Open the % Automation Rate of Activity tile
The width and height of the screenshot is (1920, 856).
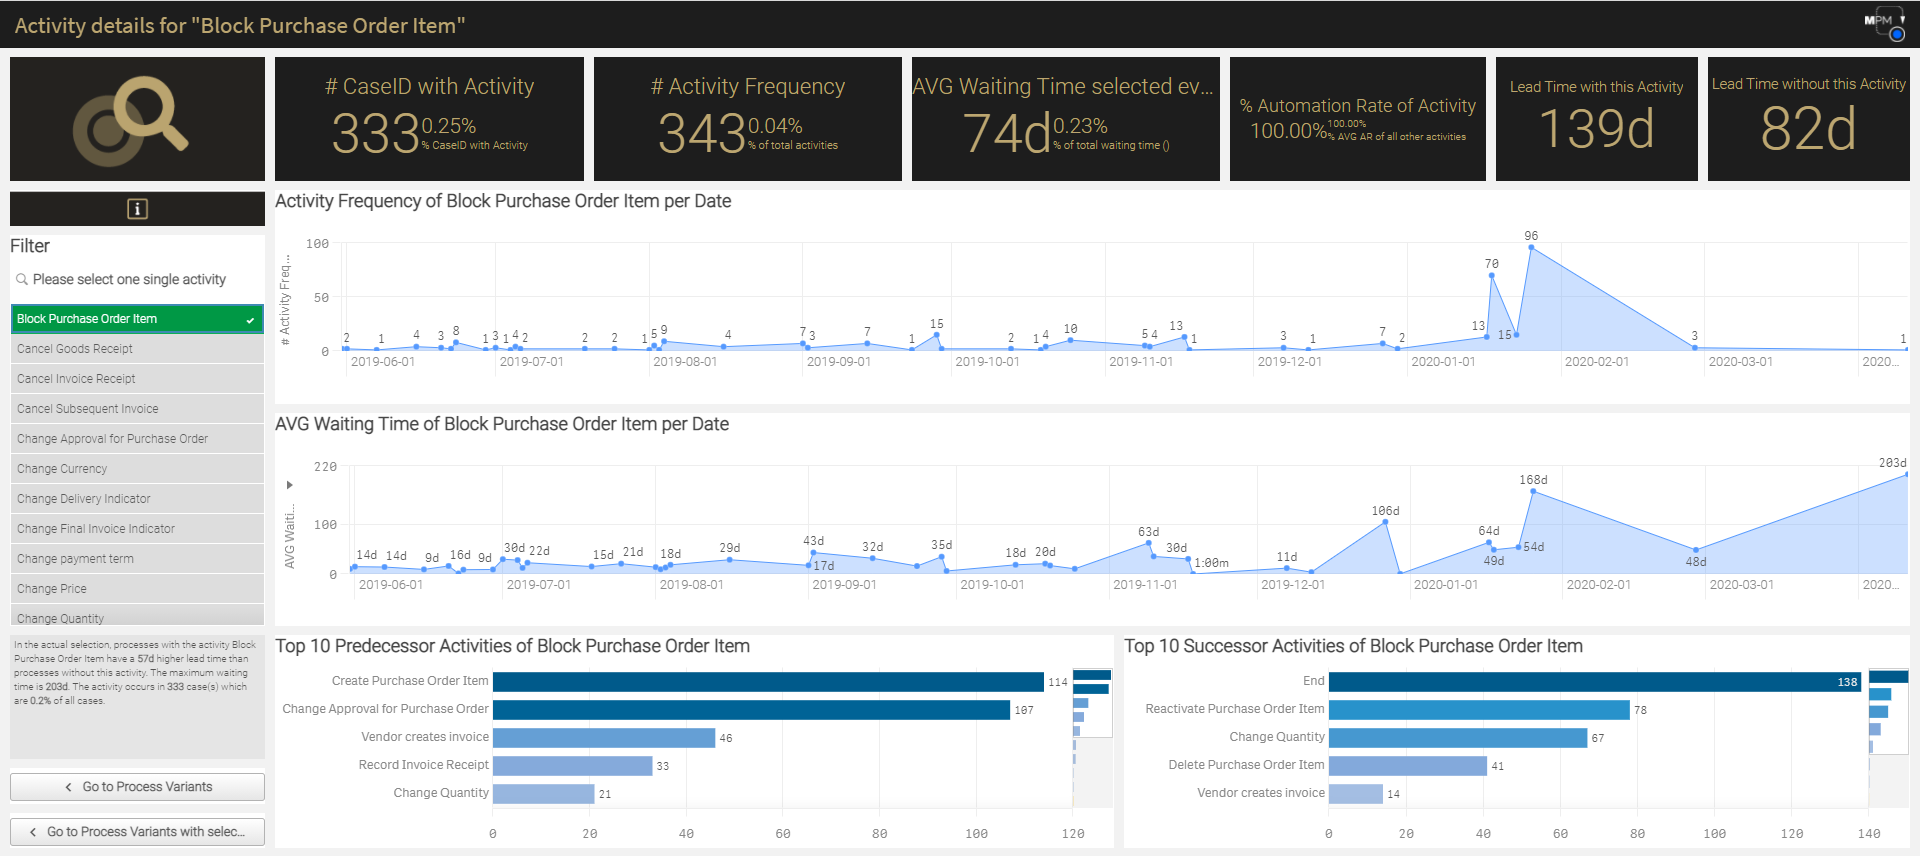[x=1358, y=119]
